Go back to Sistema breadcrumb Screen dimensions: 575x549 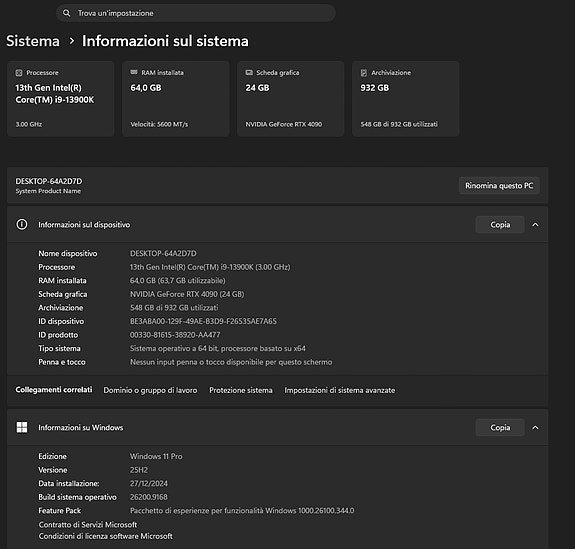click(x=33, y=41)
